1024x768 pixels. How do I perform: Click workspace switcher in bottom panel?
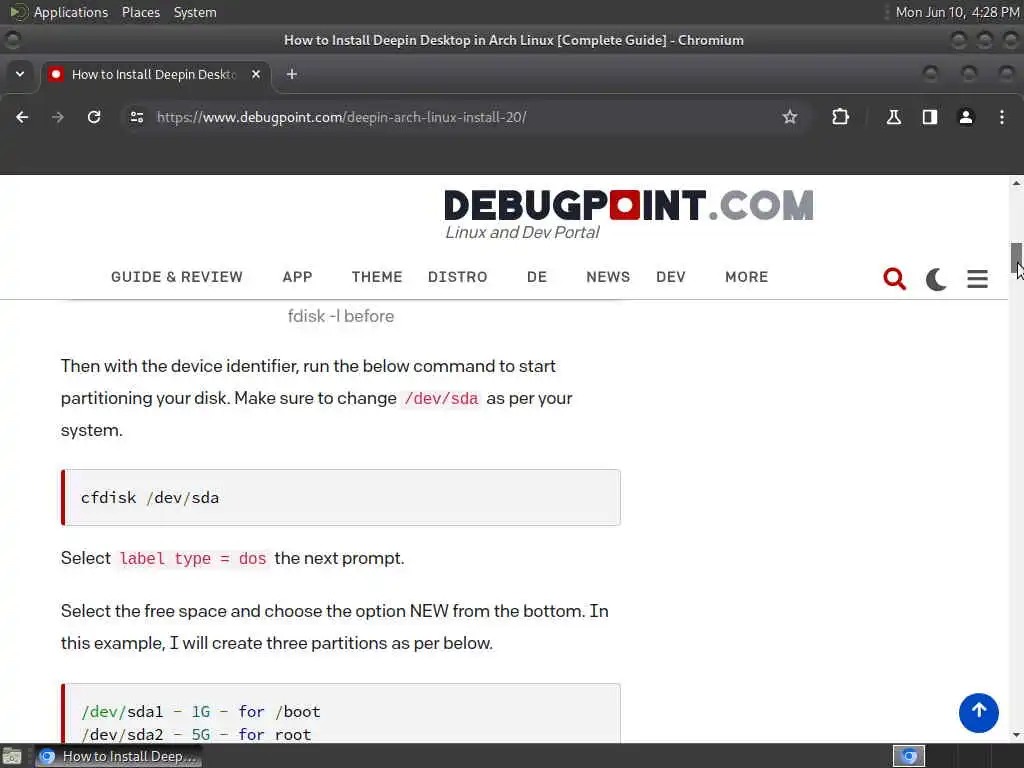coord(908,757)
